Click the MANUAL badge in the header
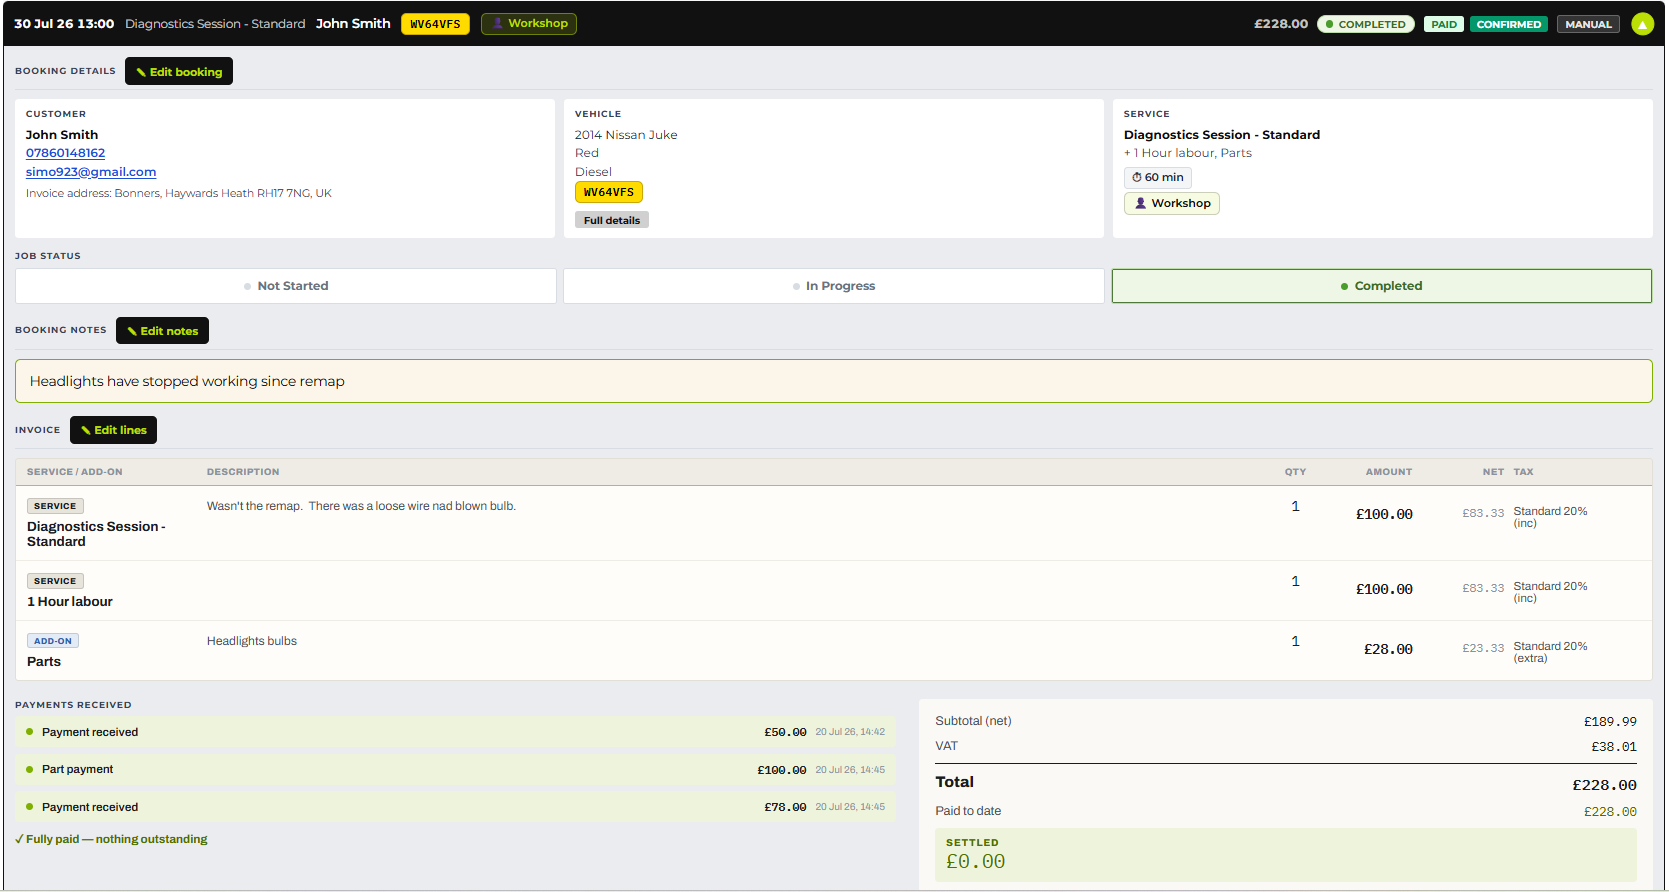Viewport: 1669px width, 892px height. tap(1588, 24)
